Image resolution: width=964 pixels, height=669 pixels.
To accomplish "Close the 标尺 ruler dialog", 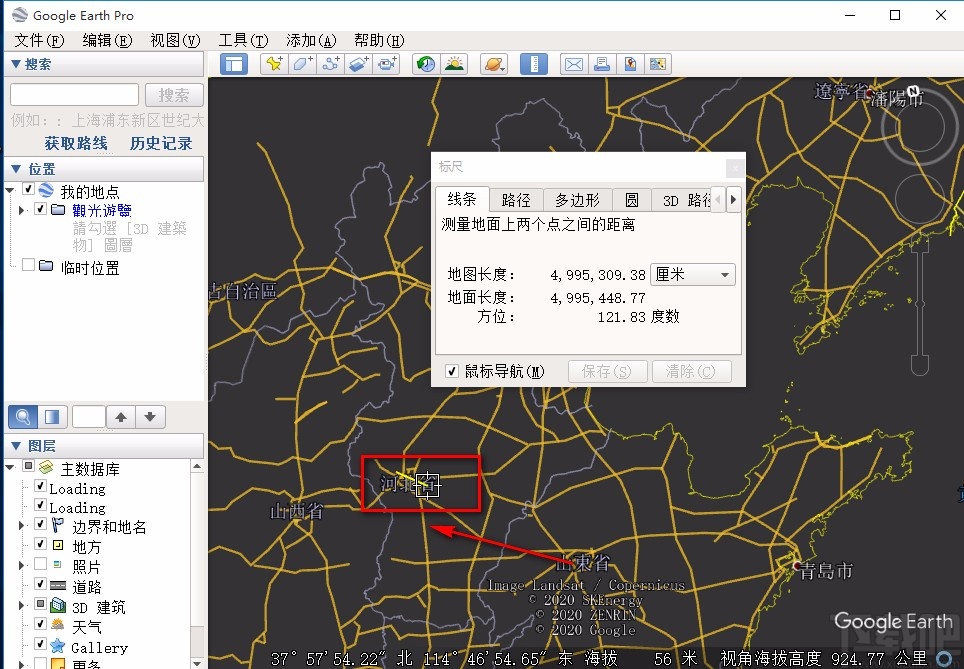I will (x=735, y=167).
